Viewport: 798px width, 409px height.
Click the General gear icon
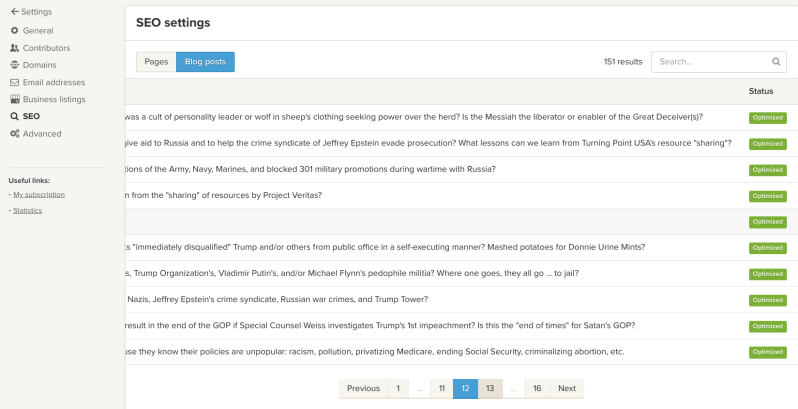14,31
